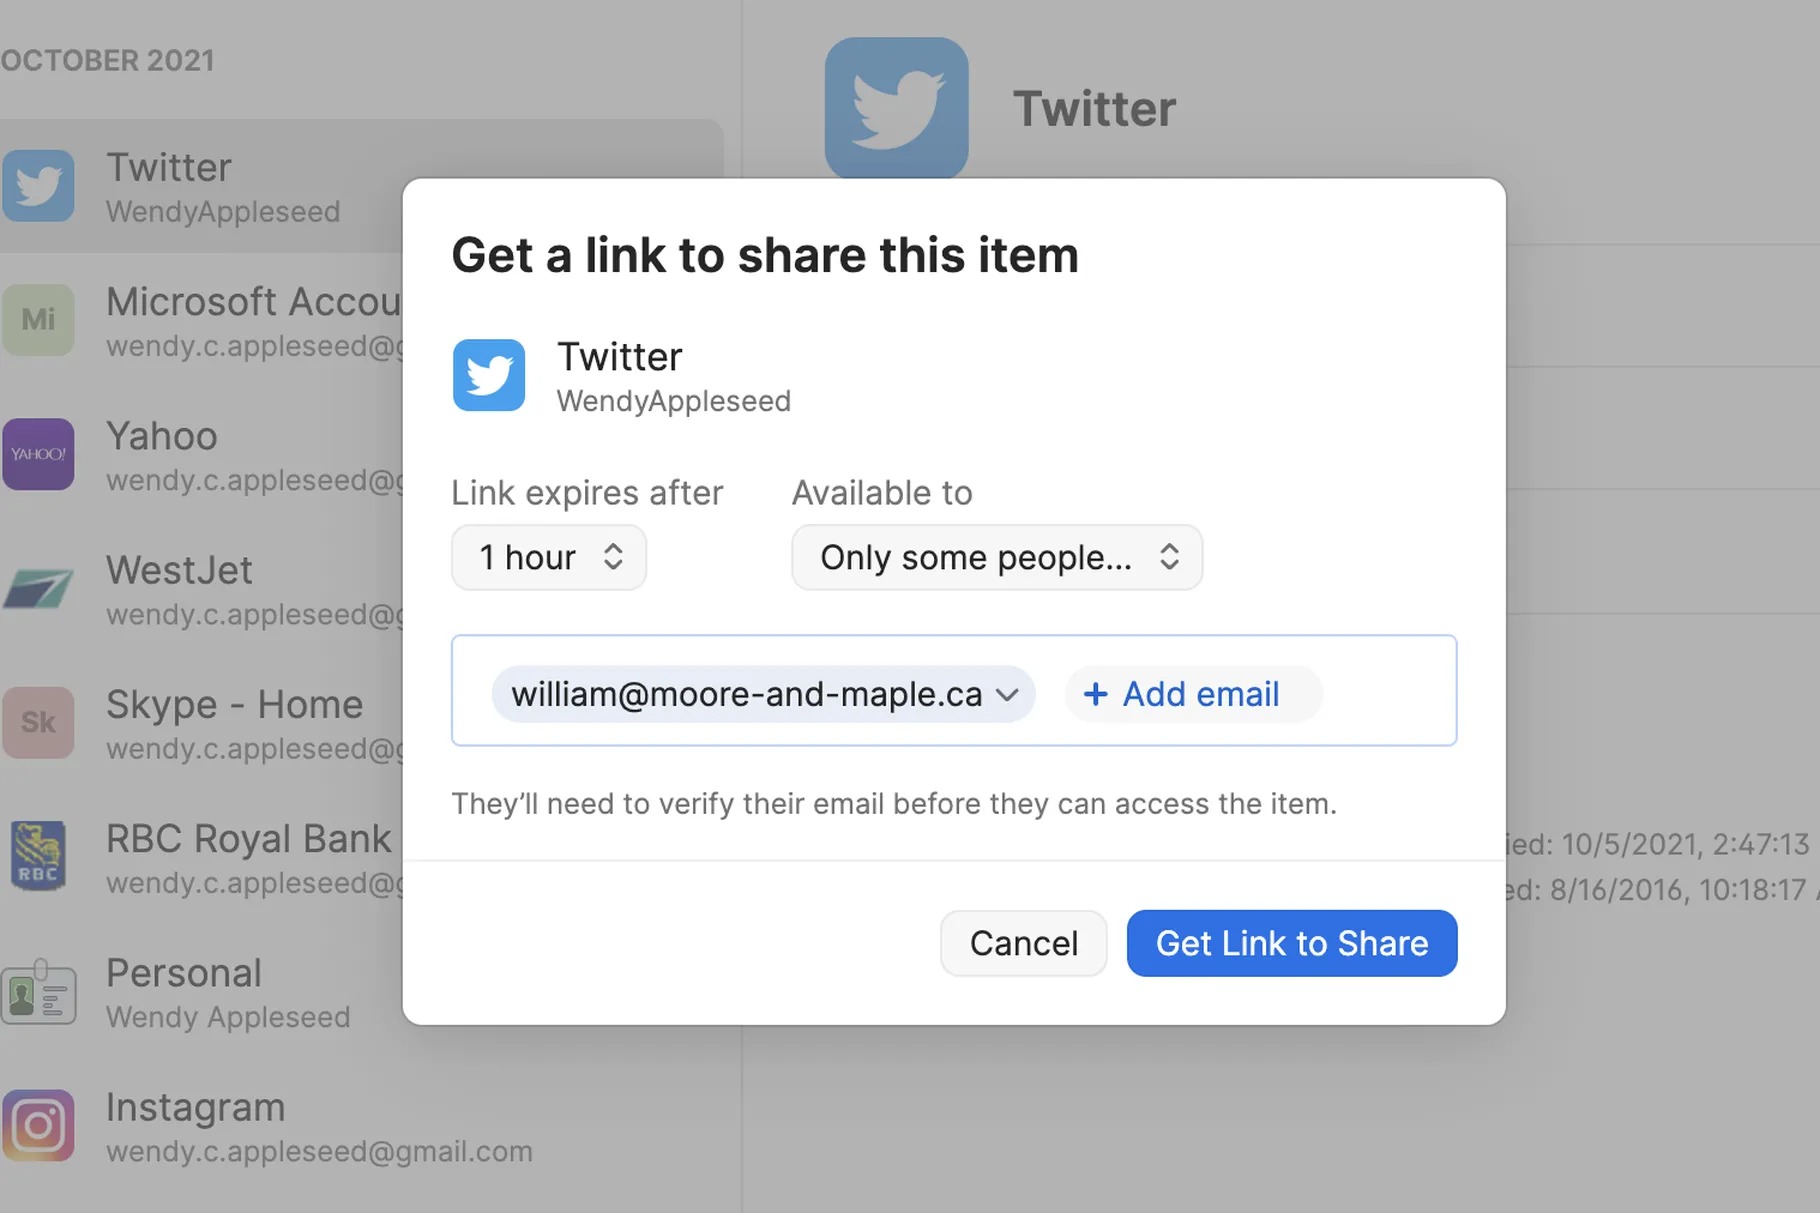Open the RBC Royal Bank icon
The height and width of the screenshot is (1213, 1820).
click(x=38, y=856)
